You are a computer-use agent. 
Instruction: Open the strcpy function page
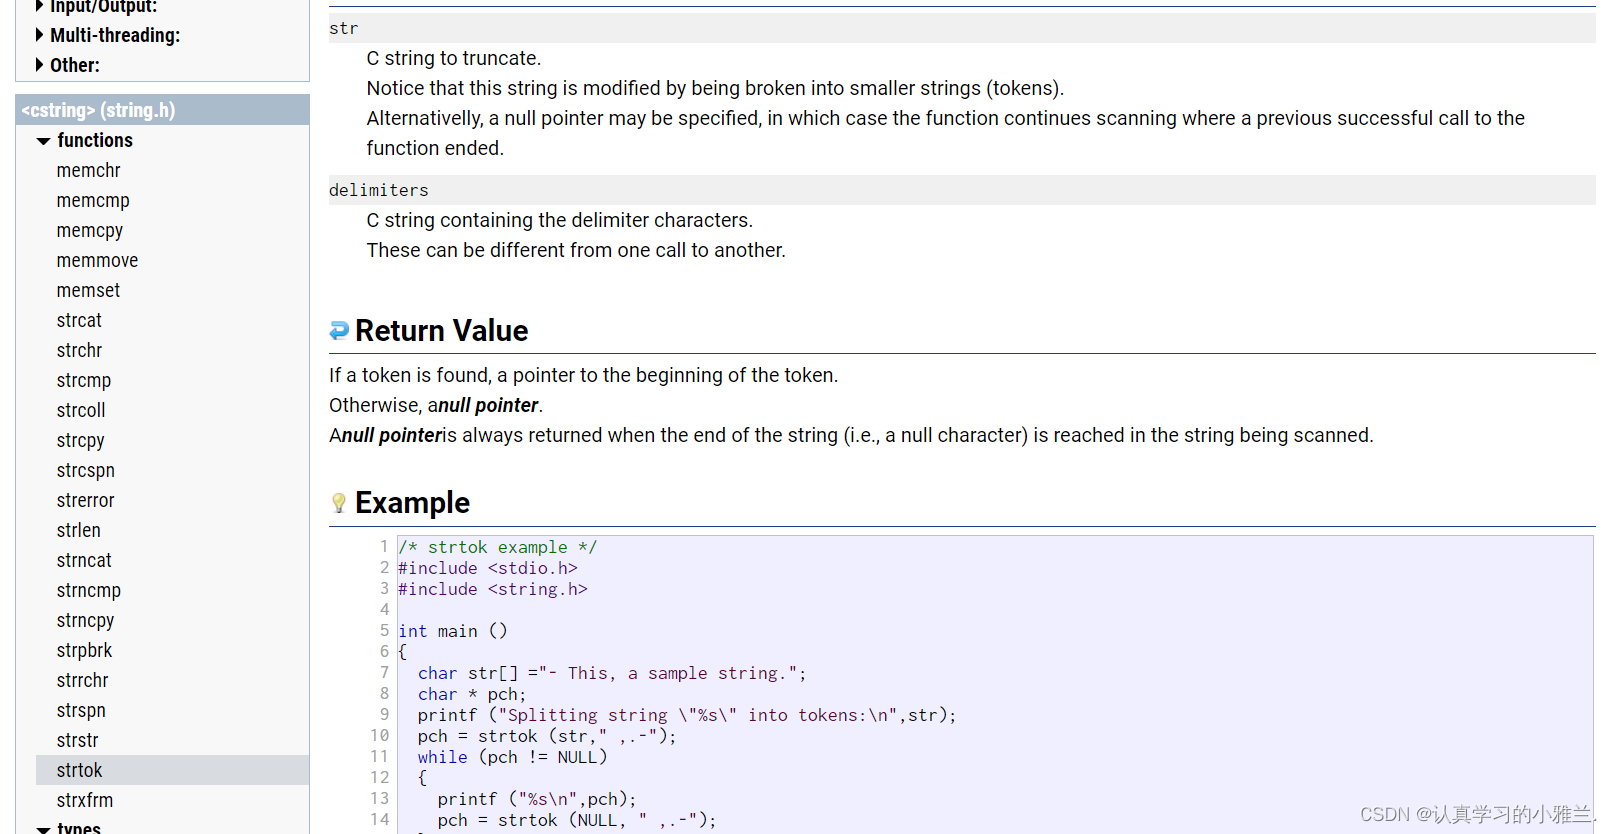tap(80, 441)
